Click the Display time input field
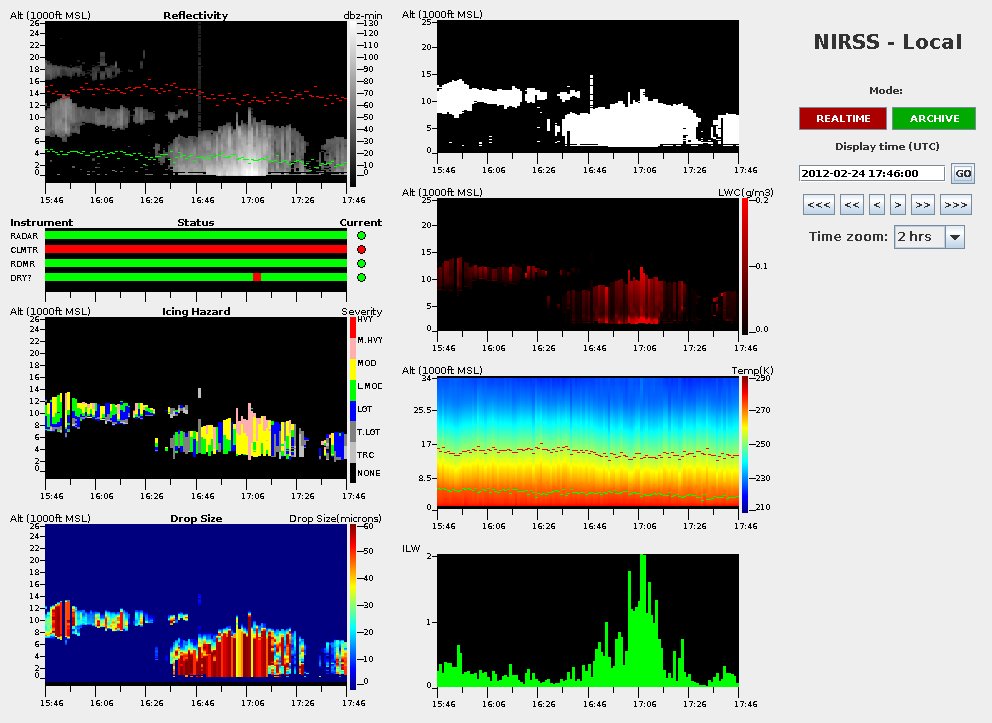Image resolution: width=992 pixels, height=723 pixels. tap(872, 173)
